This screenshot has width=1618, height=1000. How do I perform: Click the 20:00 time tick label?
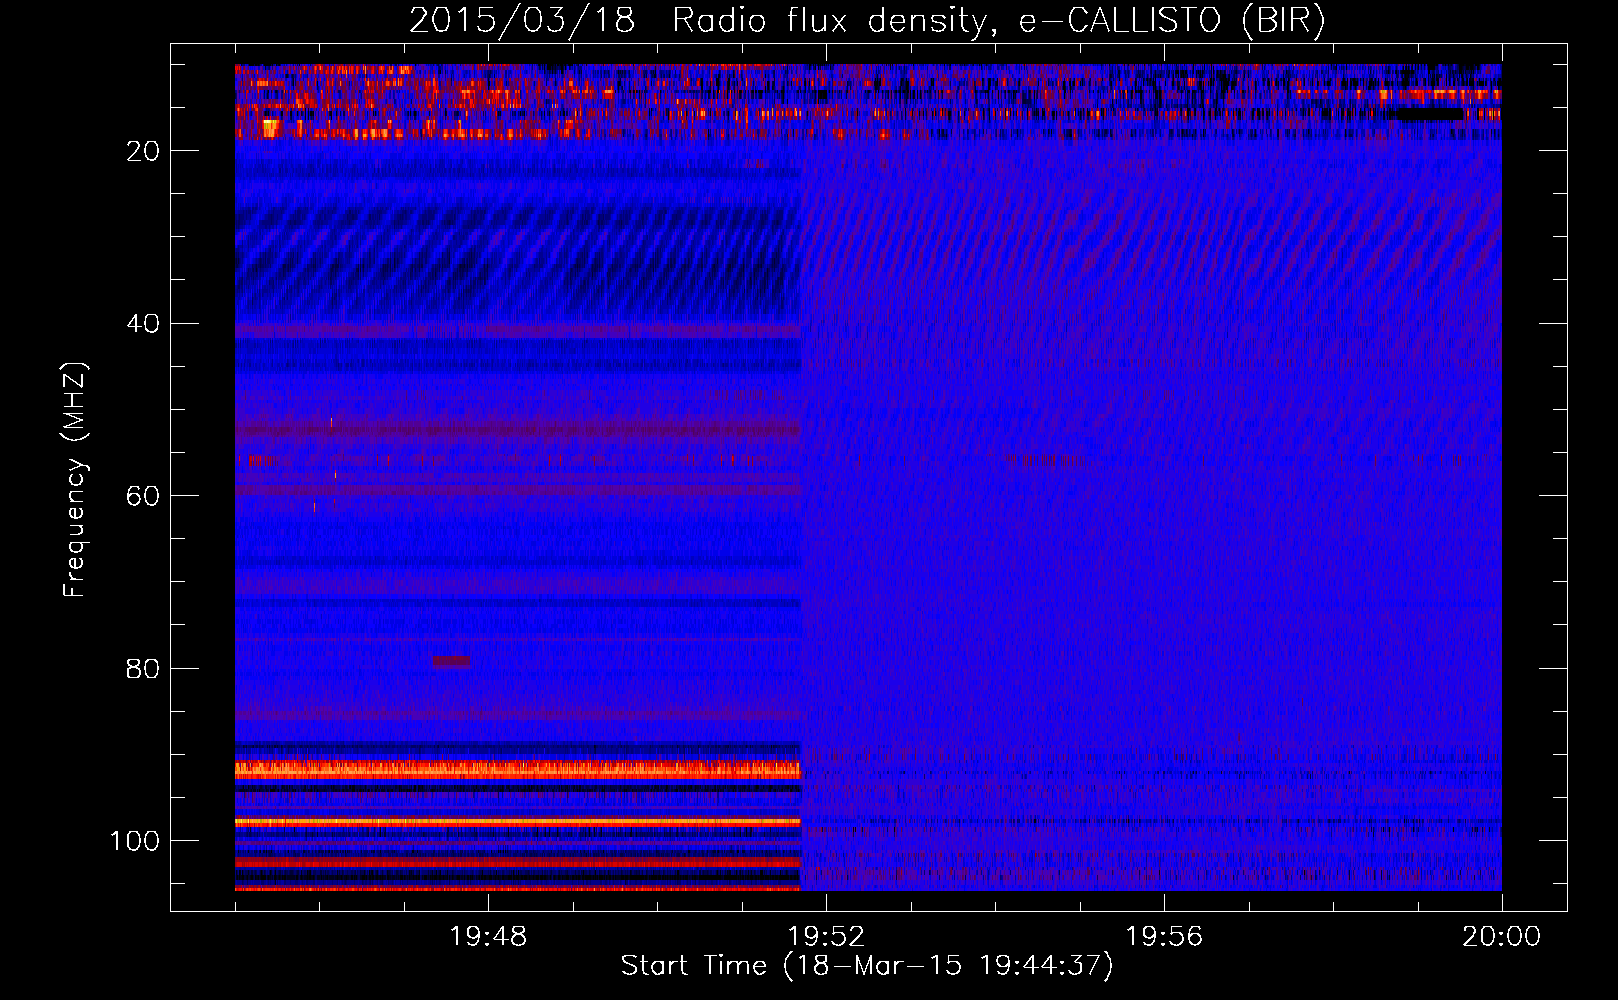[x=1502, y=937]
